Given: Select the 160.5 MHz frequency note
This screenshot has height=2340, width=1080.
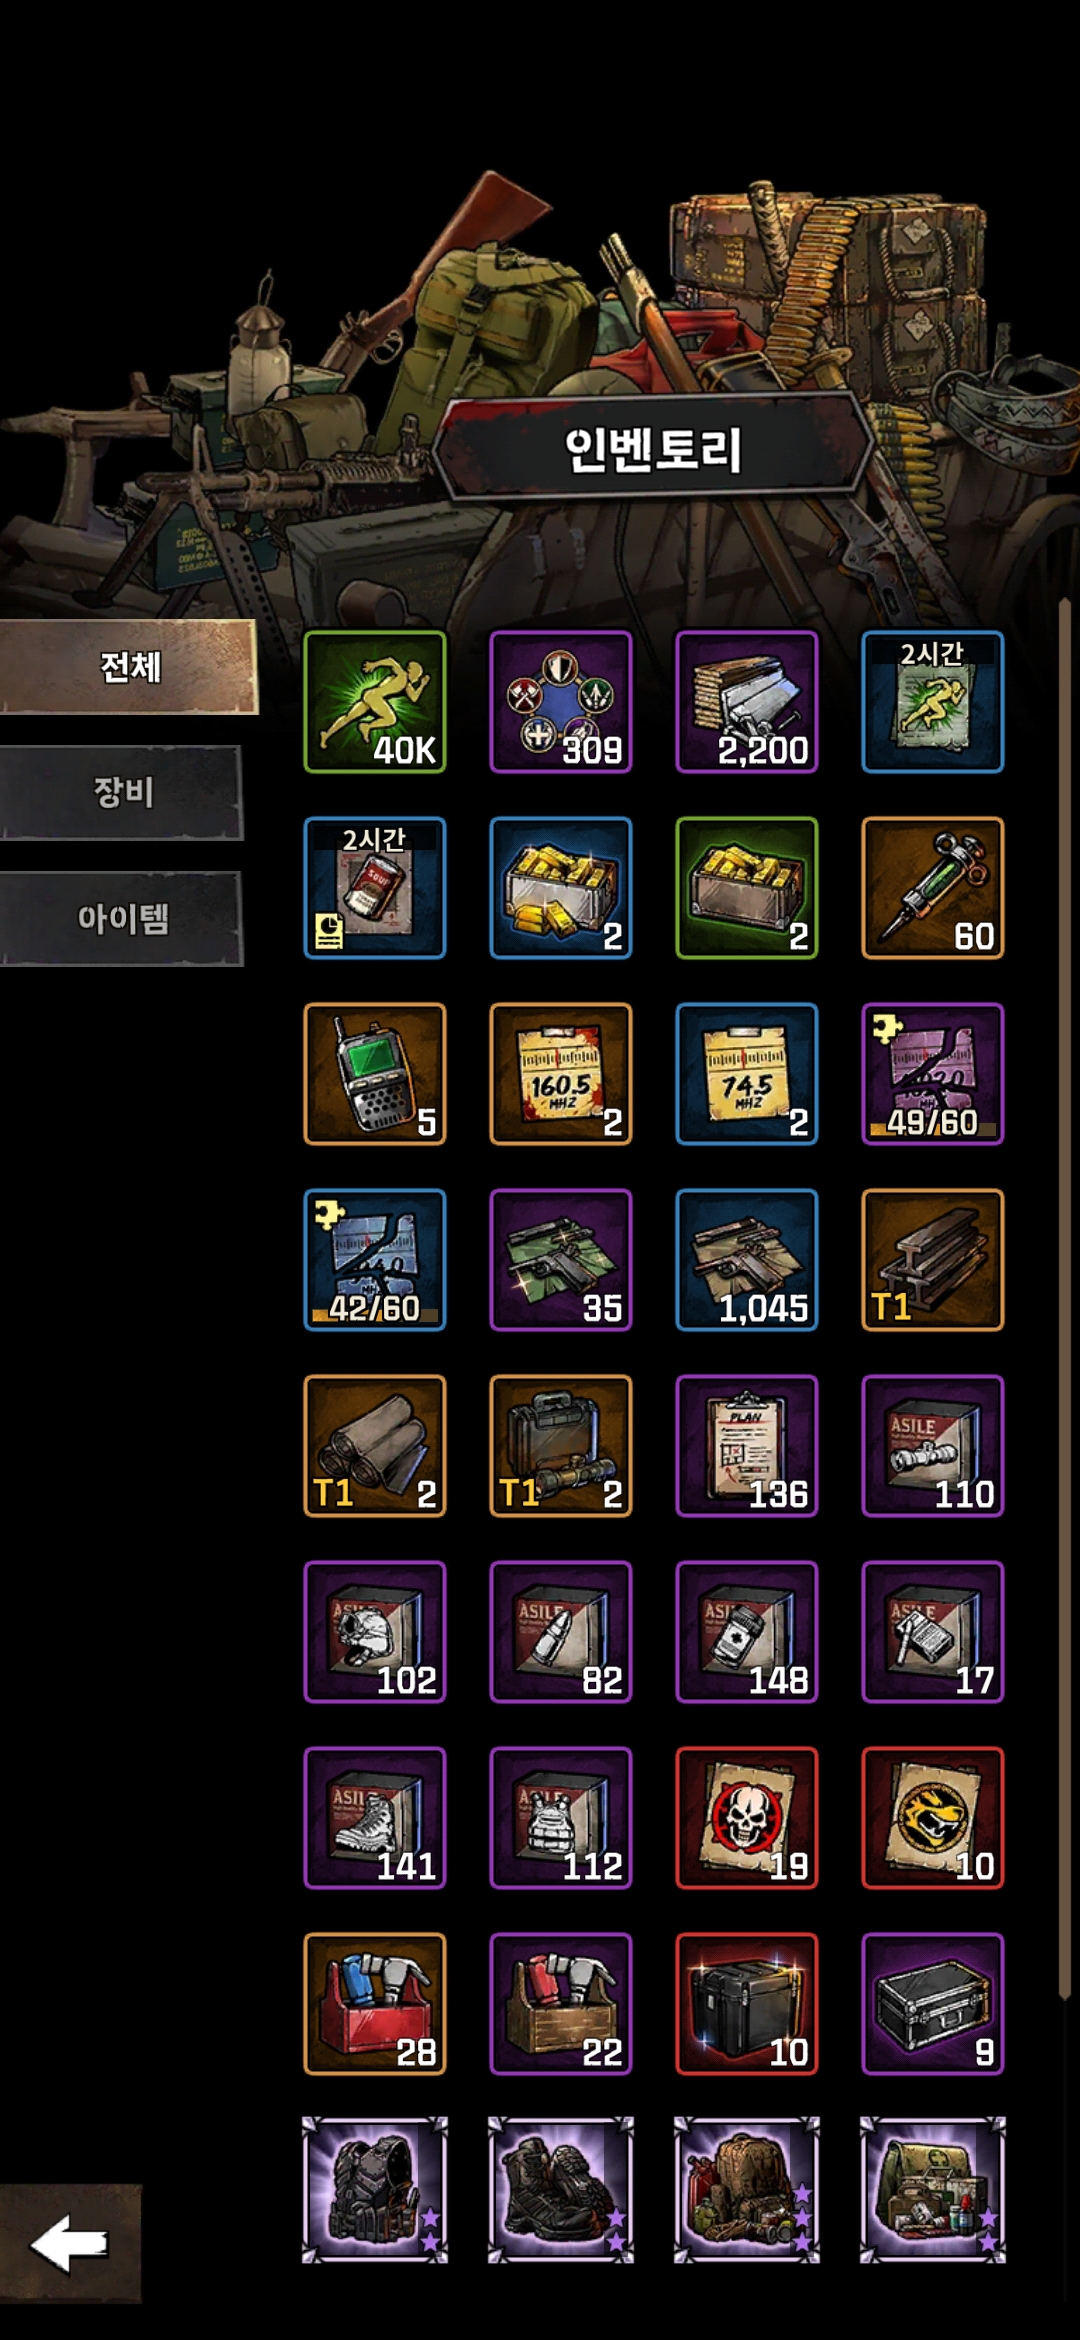Looking at the screenshot, I should point(561,1073).
